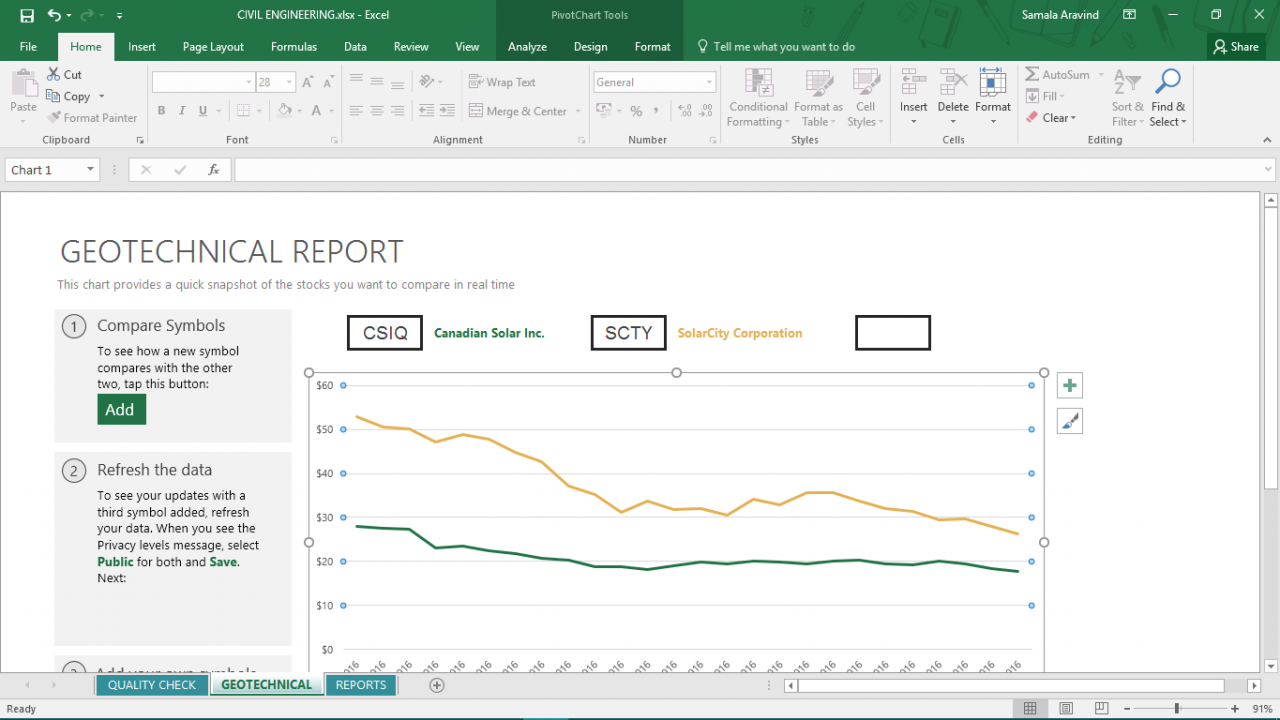The width and height of the screenshot is (1280, 720).
Task: Open the General number format dropdown
Action: pyautogui.click(x=709, y=82)
